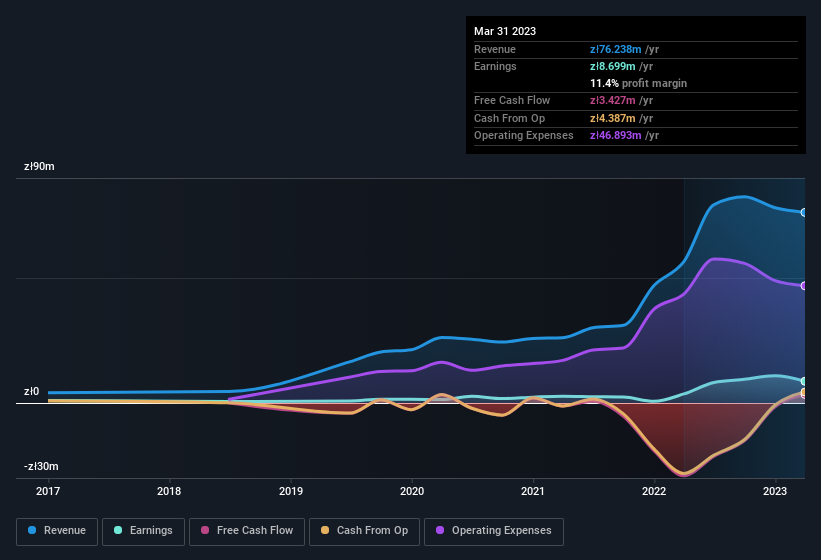Click the zł3.427m free cash flow value

pos(613,100)
